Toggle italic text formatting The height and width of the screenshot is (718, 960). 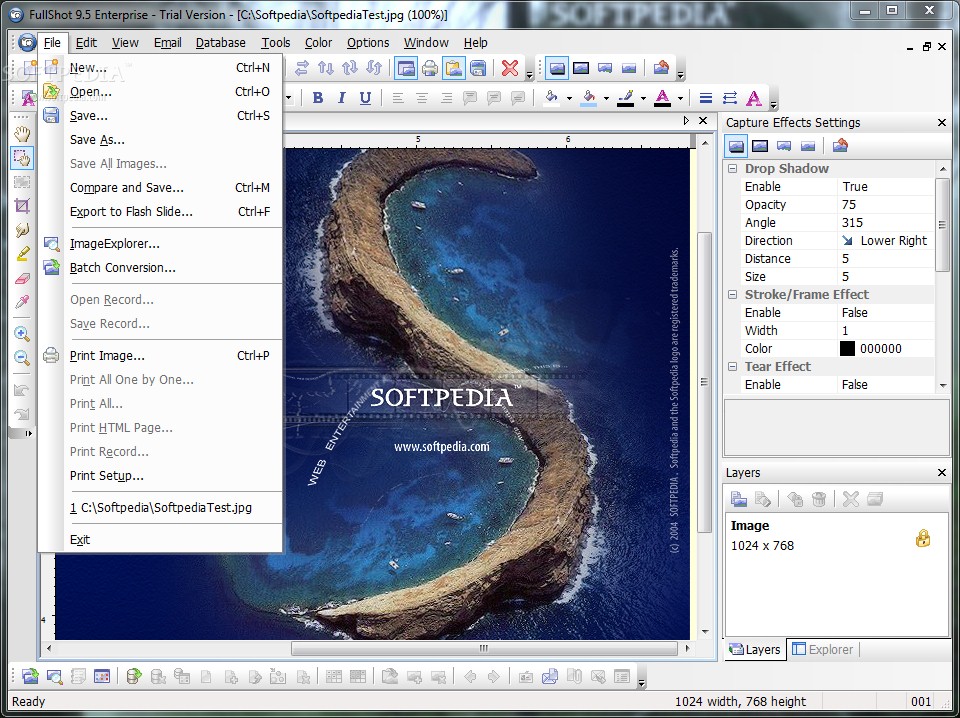(342, 98)
